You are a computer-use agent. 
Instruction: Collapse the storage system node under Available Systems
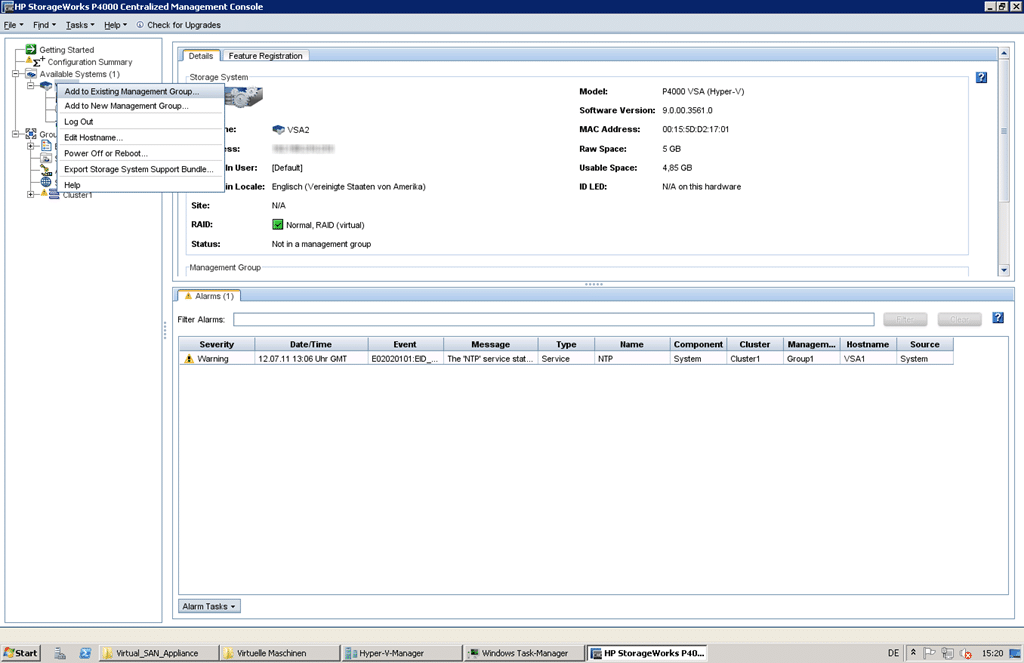(x=30, y=86)
